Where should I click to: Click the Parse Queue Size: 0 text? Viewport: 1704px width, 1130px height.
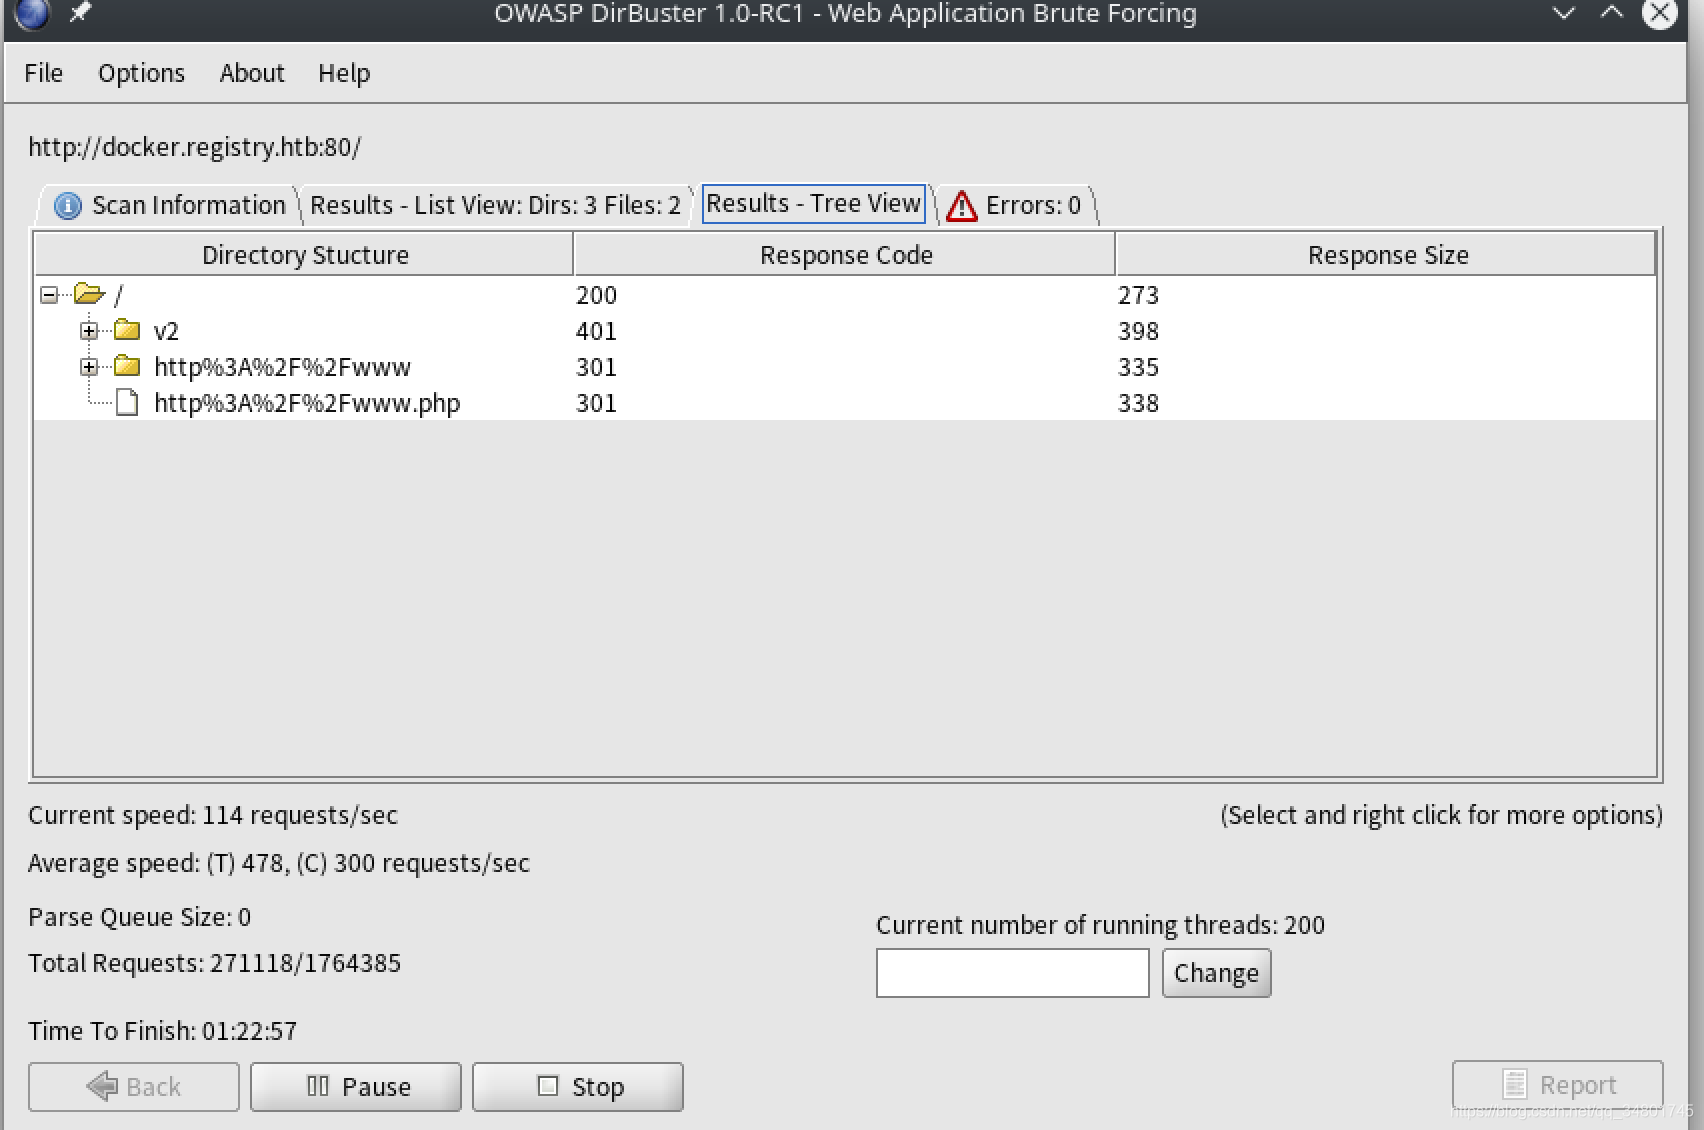pos(140,917)
